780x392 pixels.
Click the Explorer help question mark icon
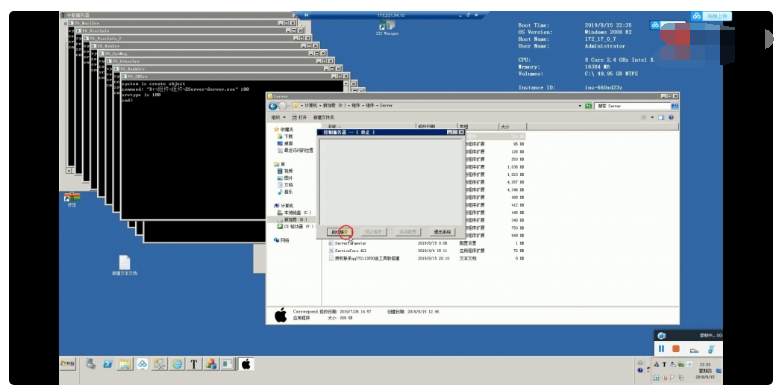tap(671, 117)
